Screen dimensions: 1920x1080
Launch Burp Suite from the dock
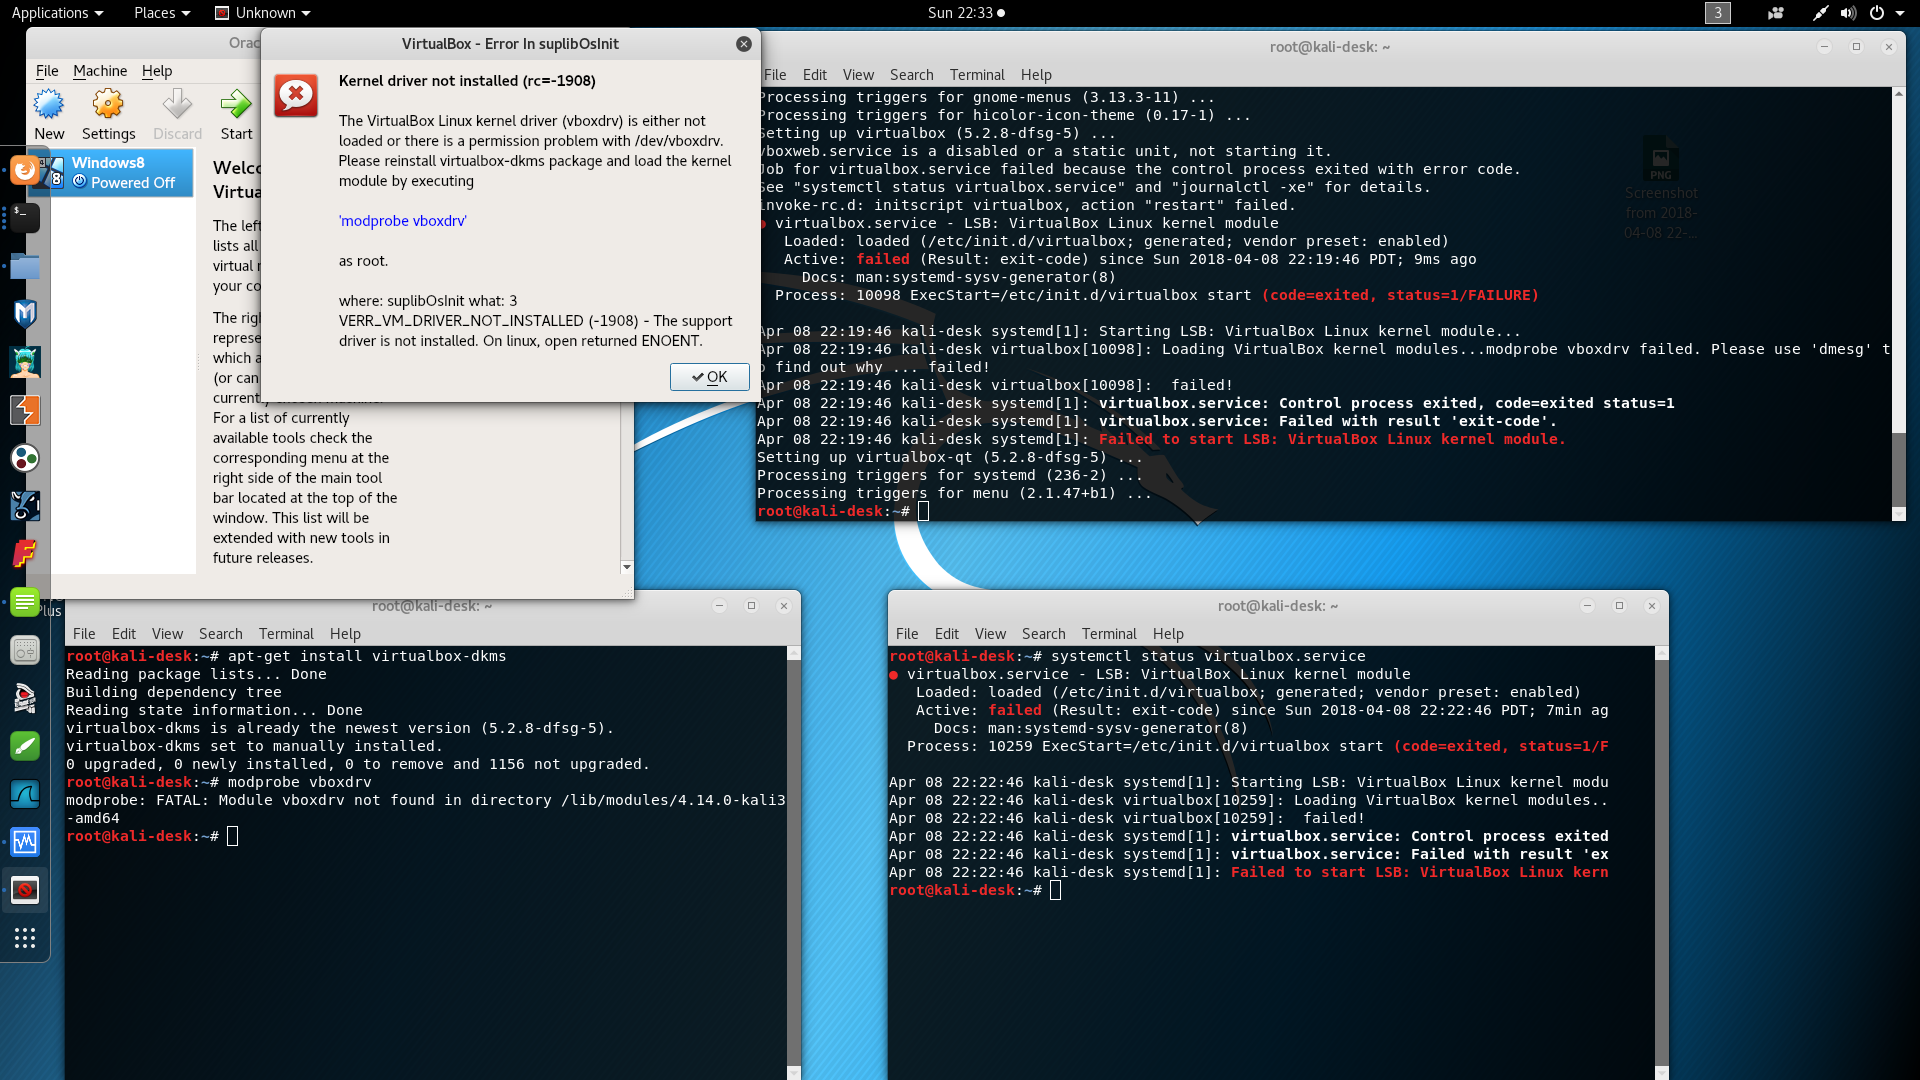[x=25, y=410]
